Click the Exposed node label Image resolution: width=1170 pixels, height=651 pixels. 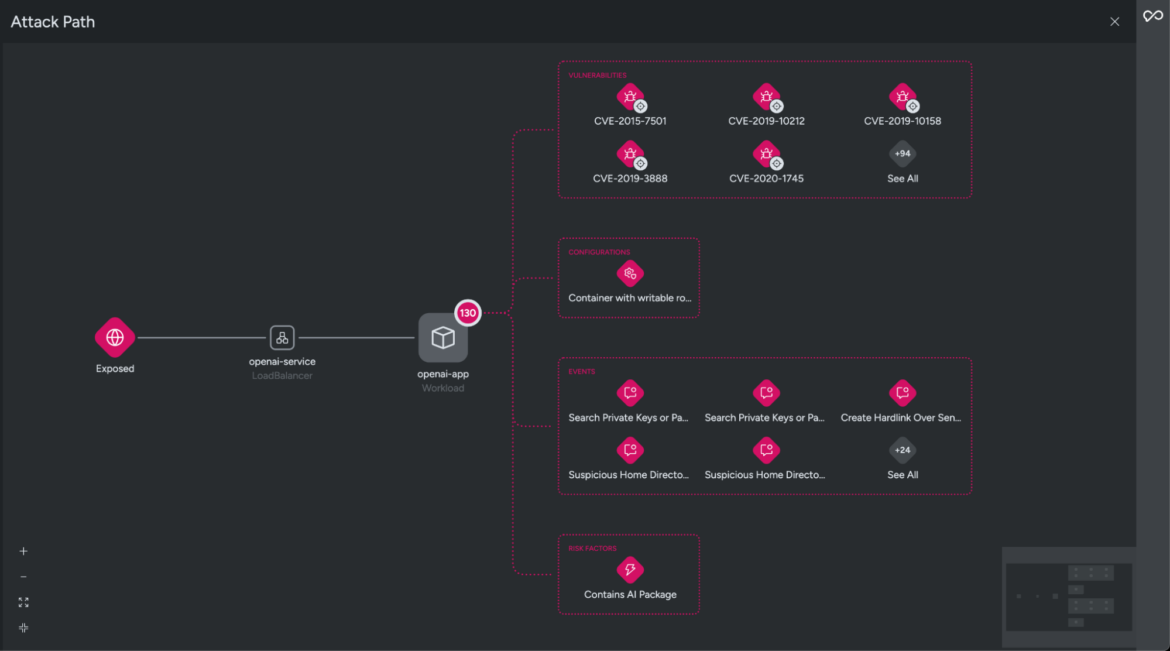(x=115, y=369)
